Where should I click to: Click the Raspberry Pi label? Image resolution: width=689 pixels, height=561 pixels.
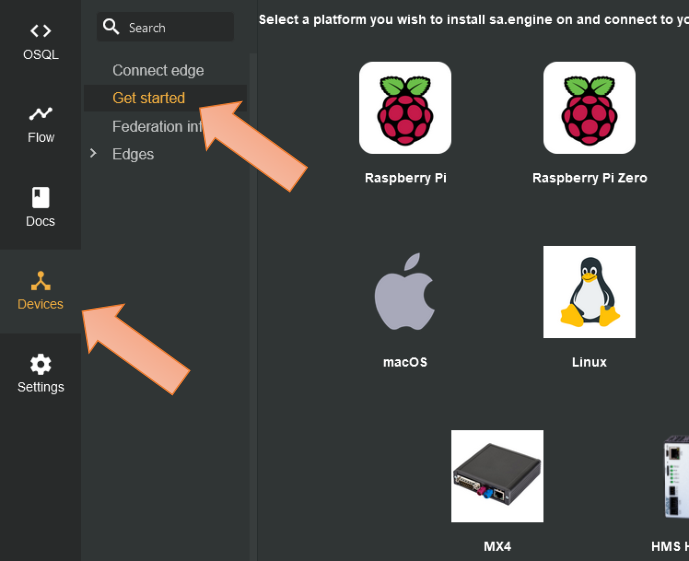(x=405, y=178)
